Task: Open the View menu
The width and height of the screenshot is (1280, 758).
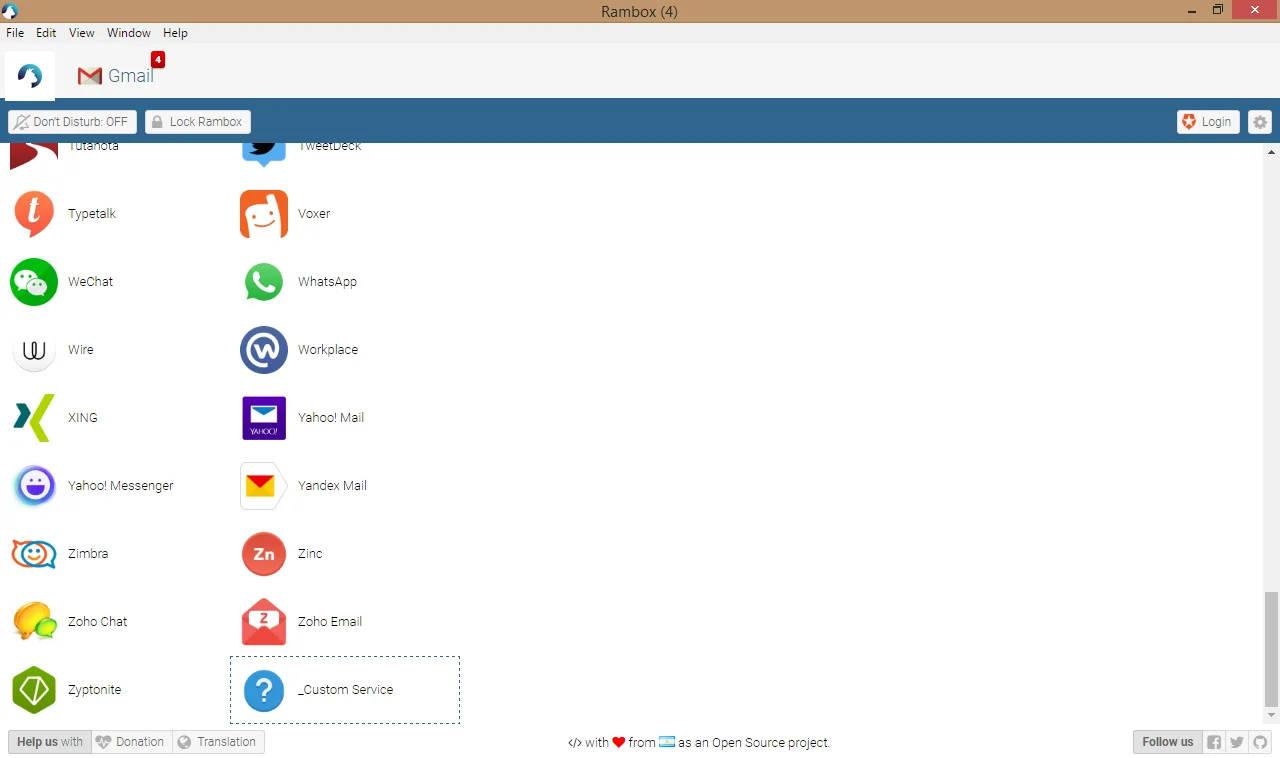Action: 82,33
